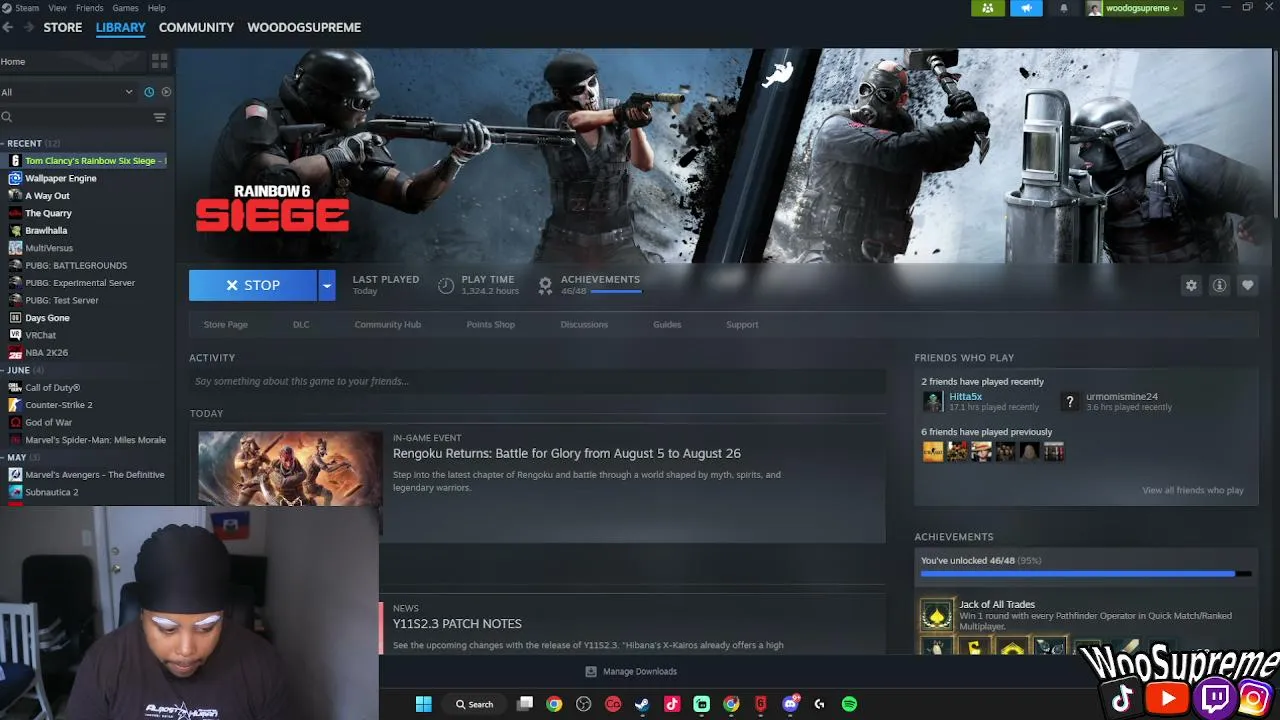Screen dimensions: 1280x720
Task: Click the Wallpaper Engine game icon
Action: [x=15, y=178]
